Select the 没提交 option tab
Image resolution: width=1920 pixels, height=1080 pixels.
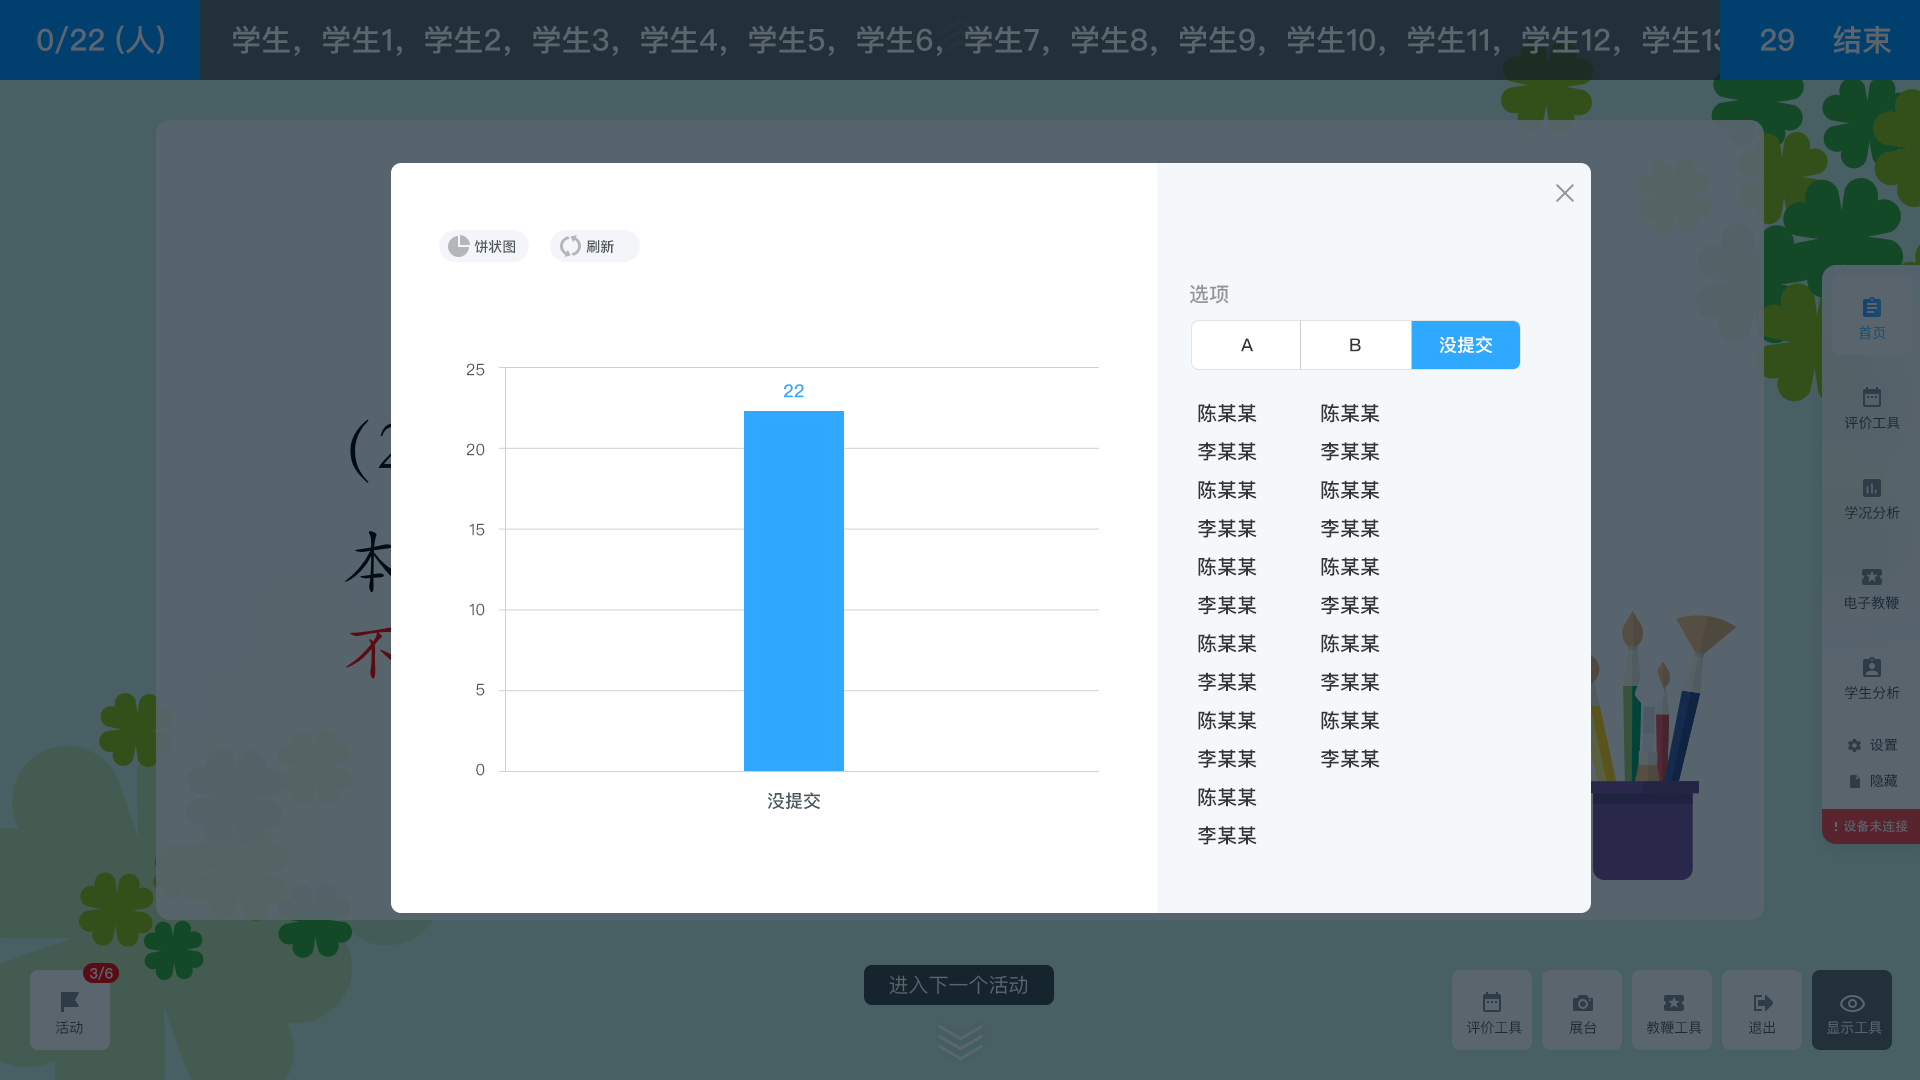tap(1465, 345)
